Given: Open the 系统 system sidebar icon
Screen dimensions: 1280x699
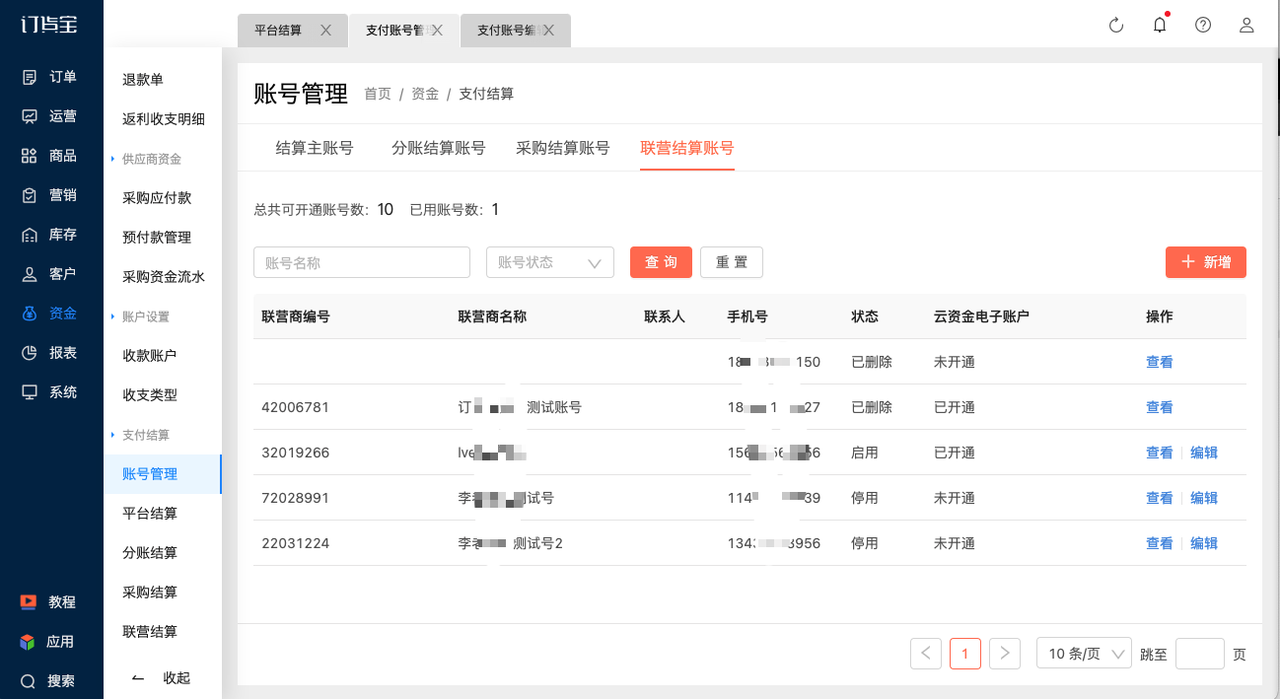Looking at the screenshot, I should click(30, 392).
